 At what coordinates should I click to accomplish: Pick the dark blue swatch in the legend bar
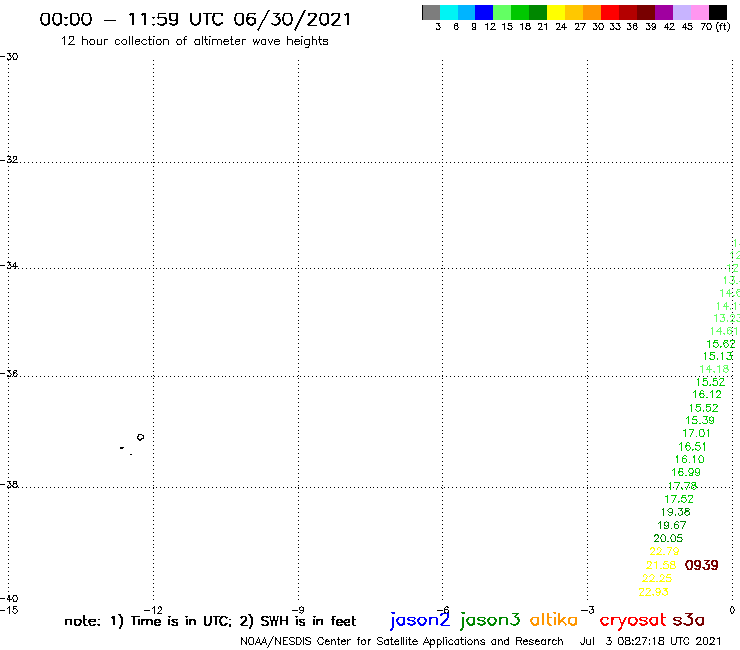click(484, 12)
